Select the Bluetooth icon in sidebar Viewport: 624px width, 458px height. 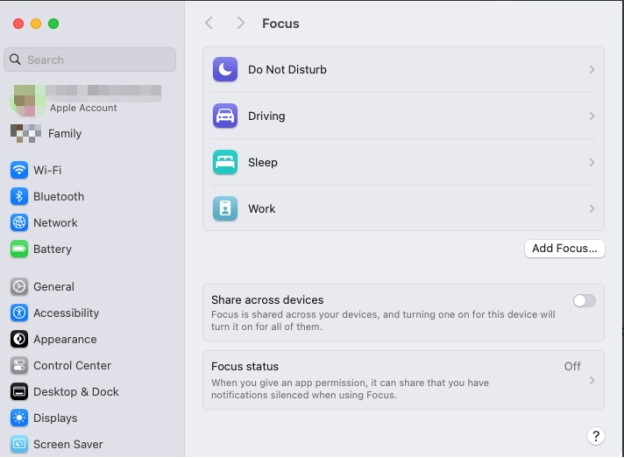coord(19,197)
